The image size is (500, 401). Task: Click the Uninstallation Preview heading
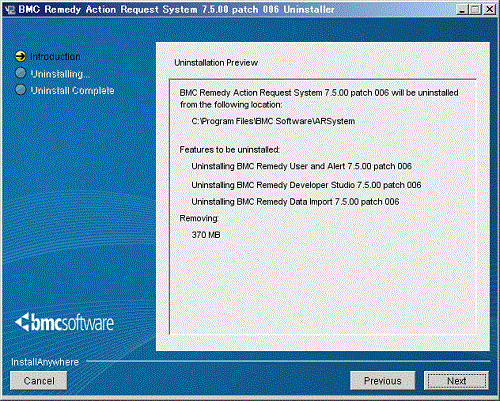point(216,63)
